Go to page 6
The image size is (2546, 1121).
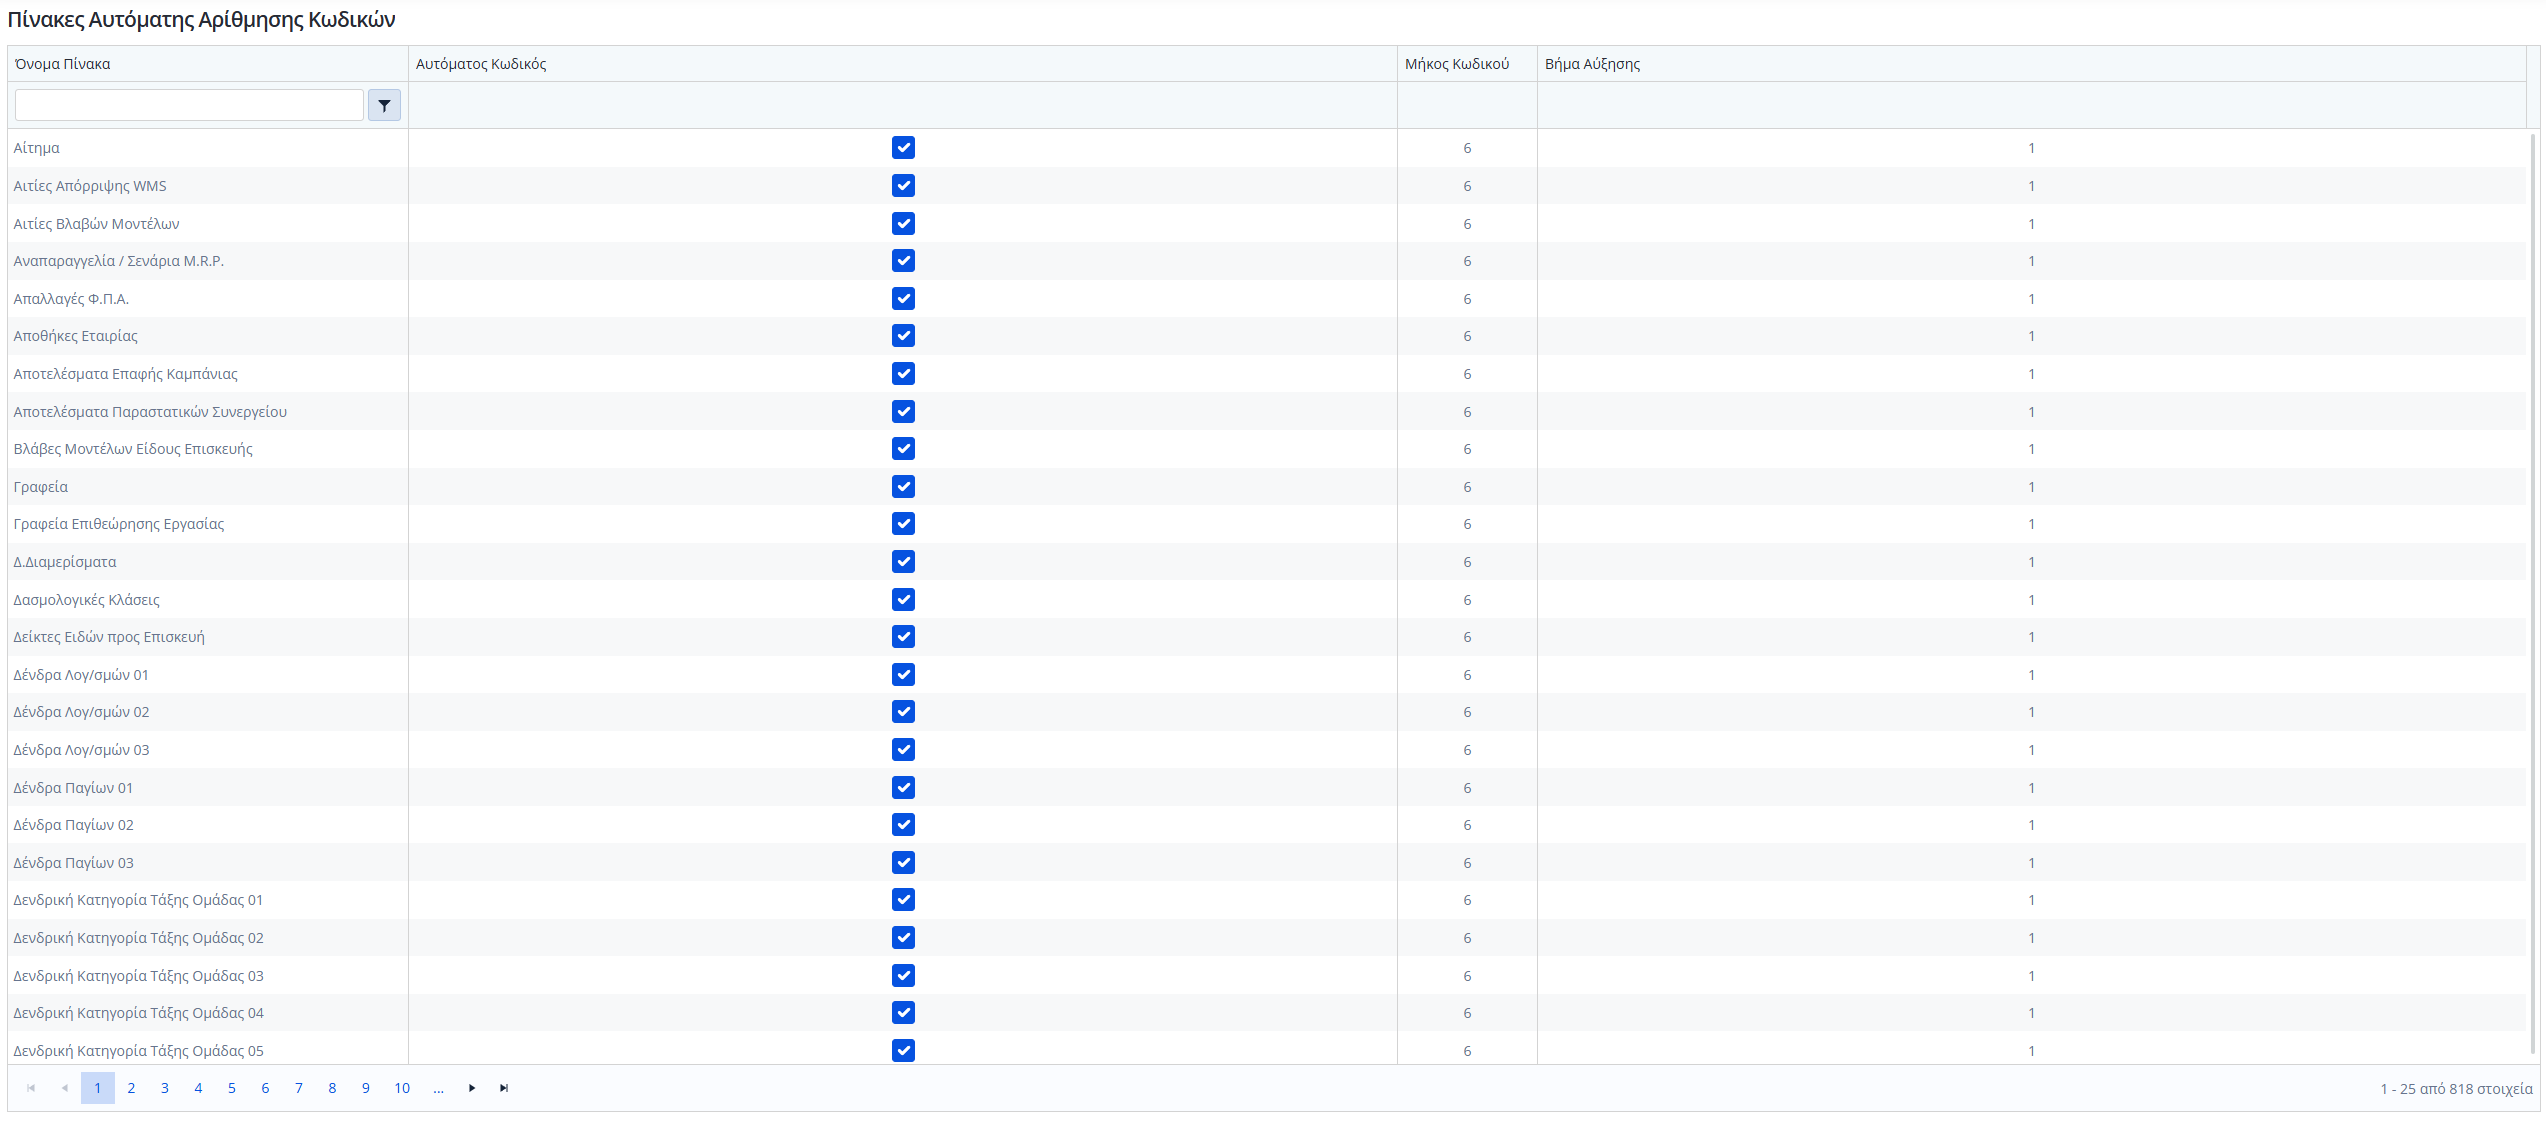click(265, 1088)
